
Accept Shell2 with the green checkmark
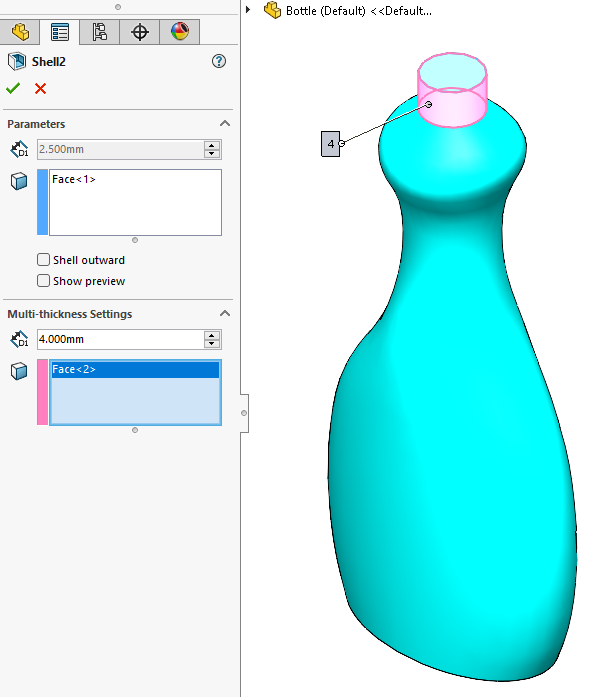tap(13, 89)
